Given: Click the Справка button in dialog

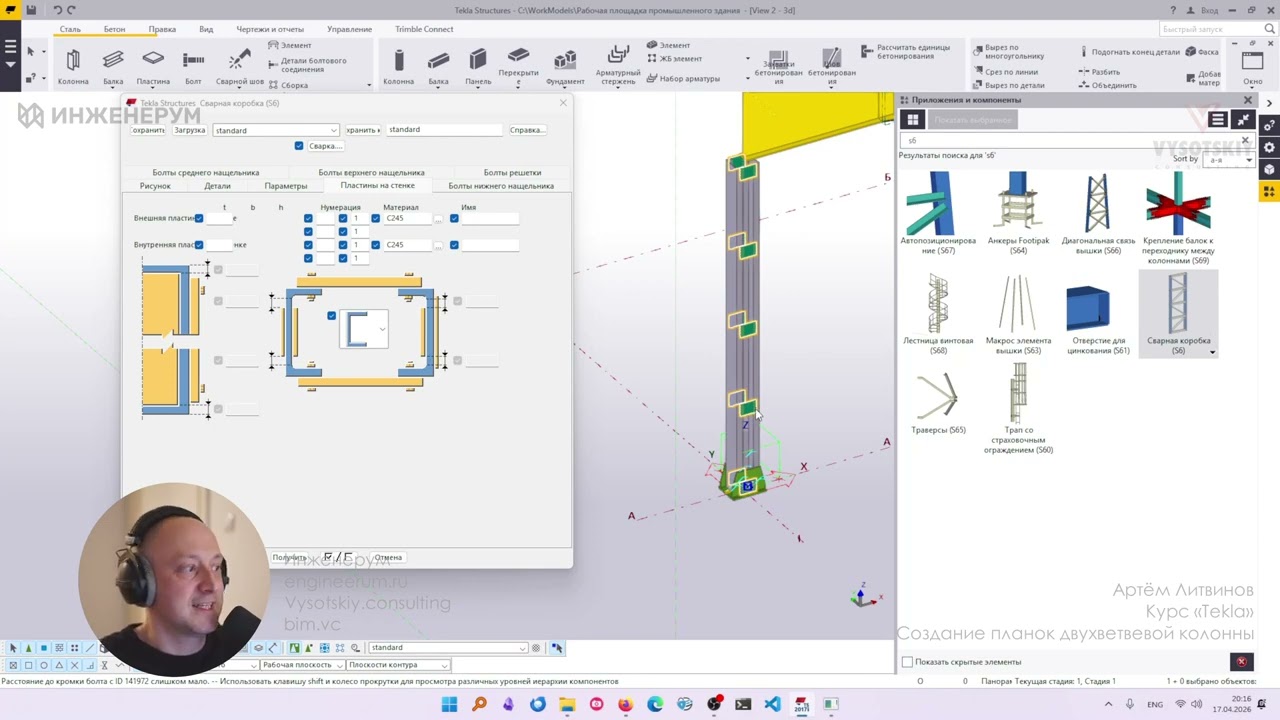Looking at the screenshot, I should coord(527,130).
